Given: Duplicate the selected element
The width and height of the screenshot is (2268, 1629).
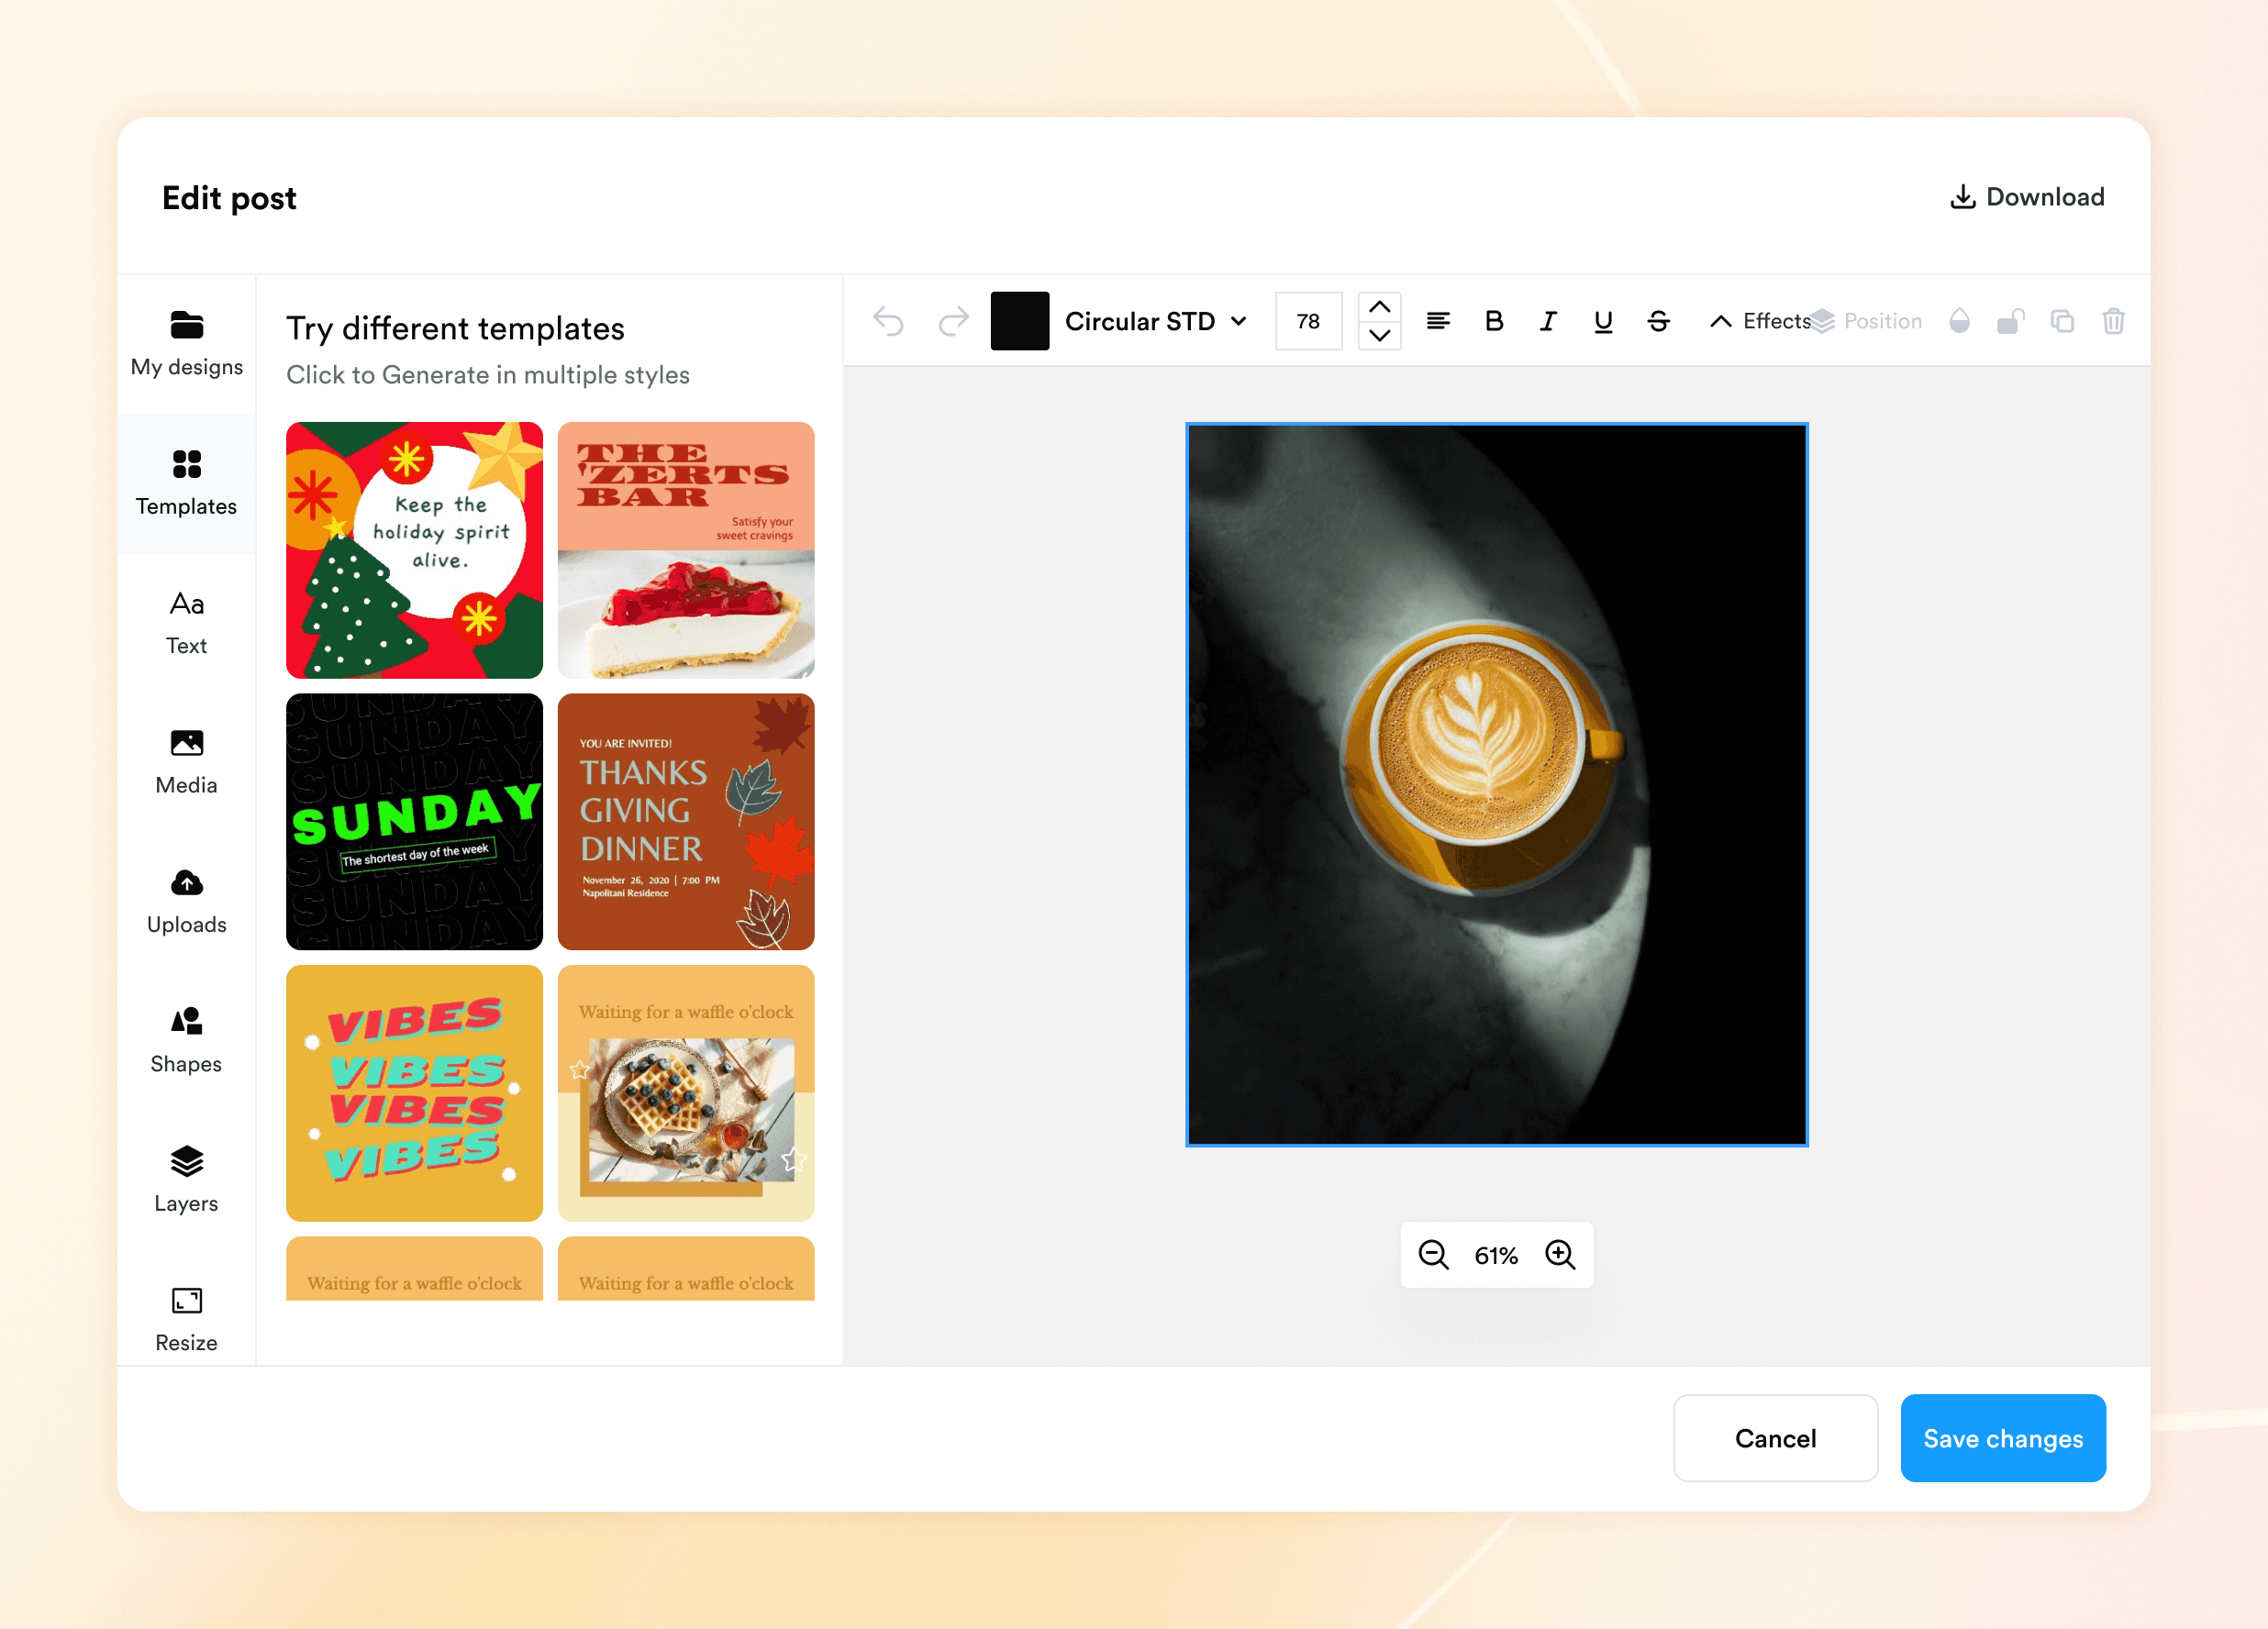Looking at the screenshot, I should (2062, 321).
